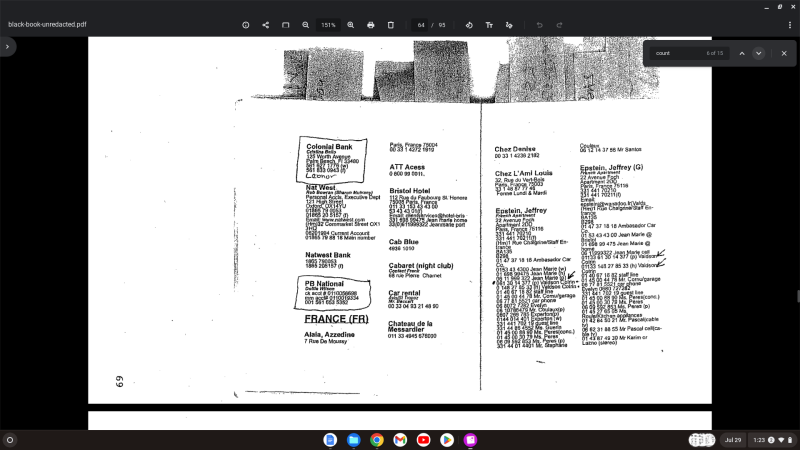Click 'Natwest Bank' entry in document
This screenshot has width=800, height=450.
328,255
